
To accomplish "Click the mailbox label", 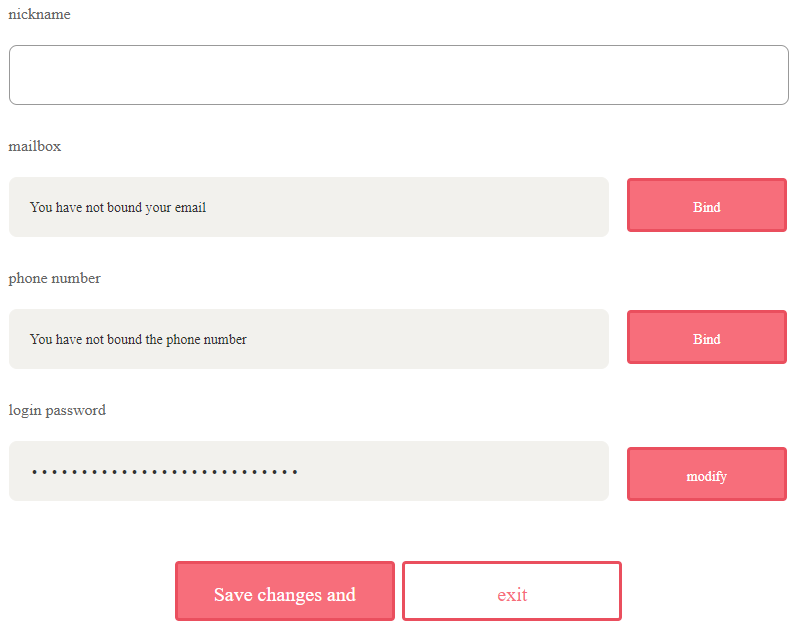I will pyautogui.click(x=35, y=146).
